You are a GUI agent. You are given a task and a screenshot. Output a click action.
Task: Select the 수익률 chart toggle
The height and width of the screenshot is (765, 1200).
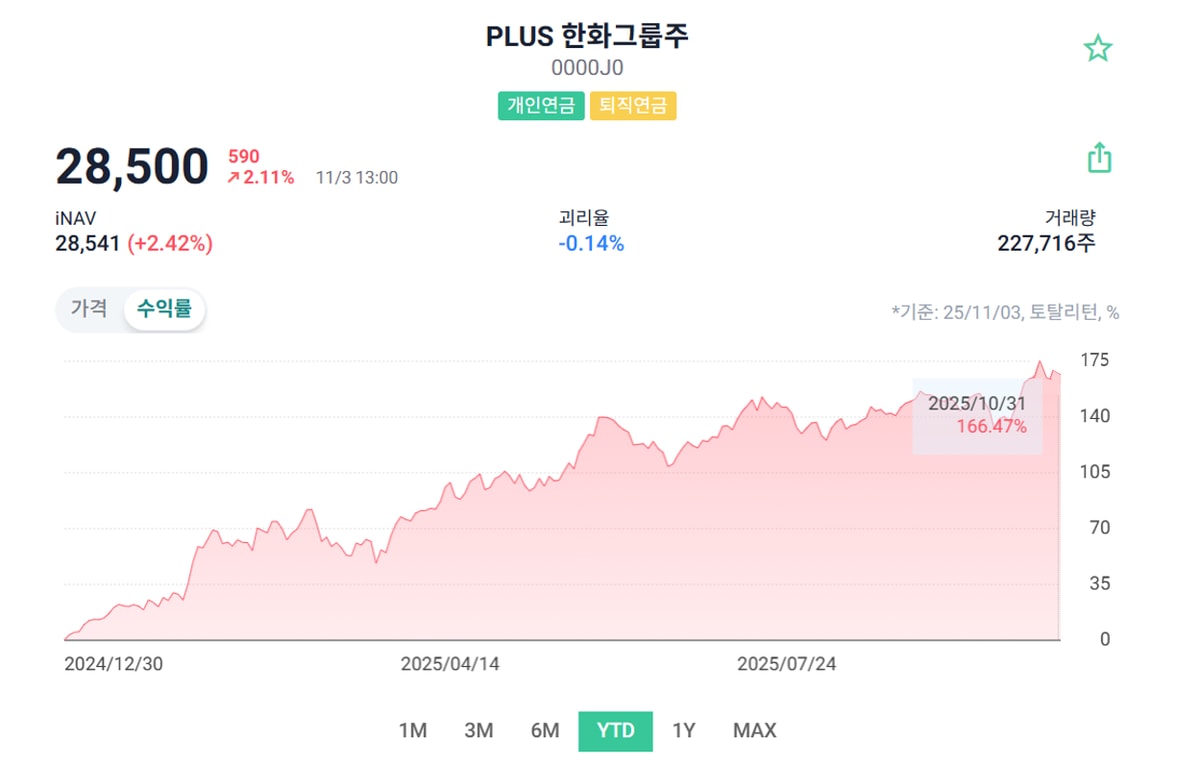[x=164, y=309]
